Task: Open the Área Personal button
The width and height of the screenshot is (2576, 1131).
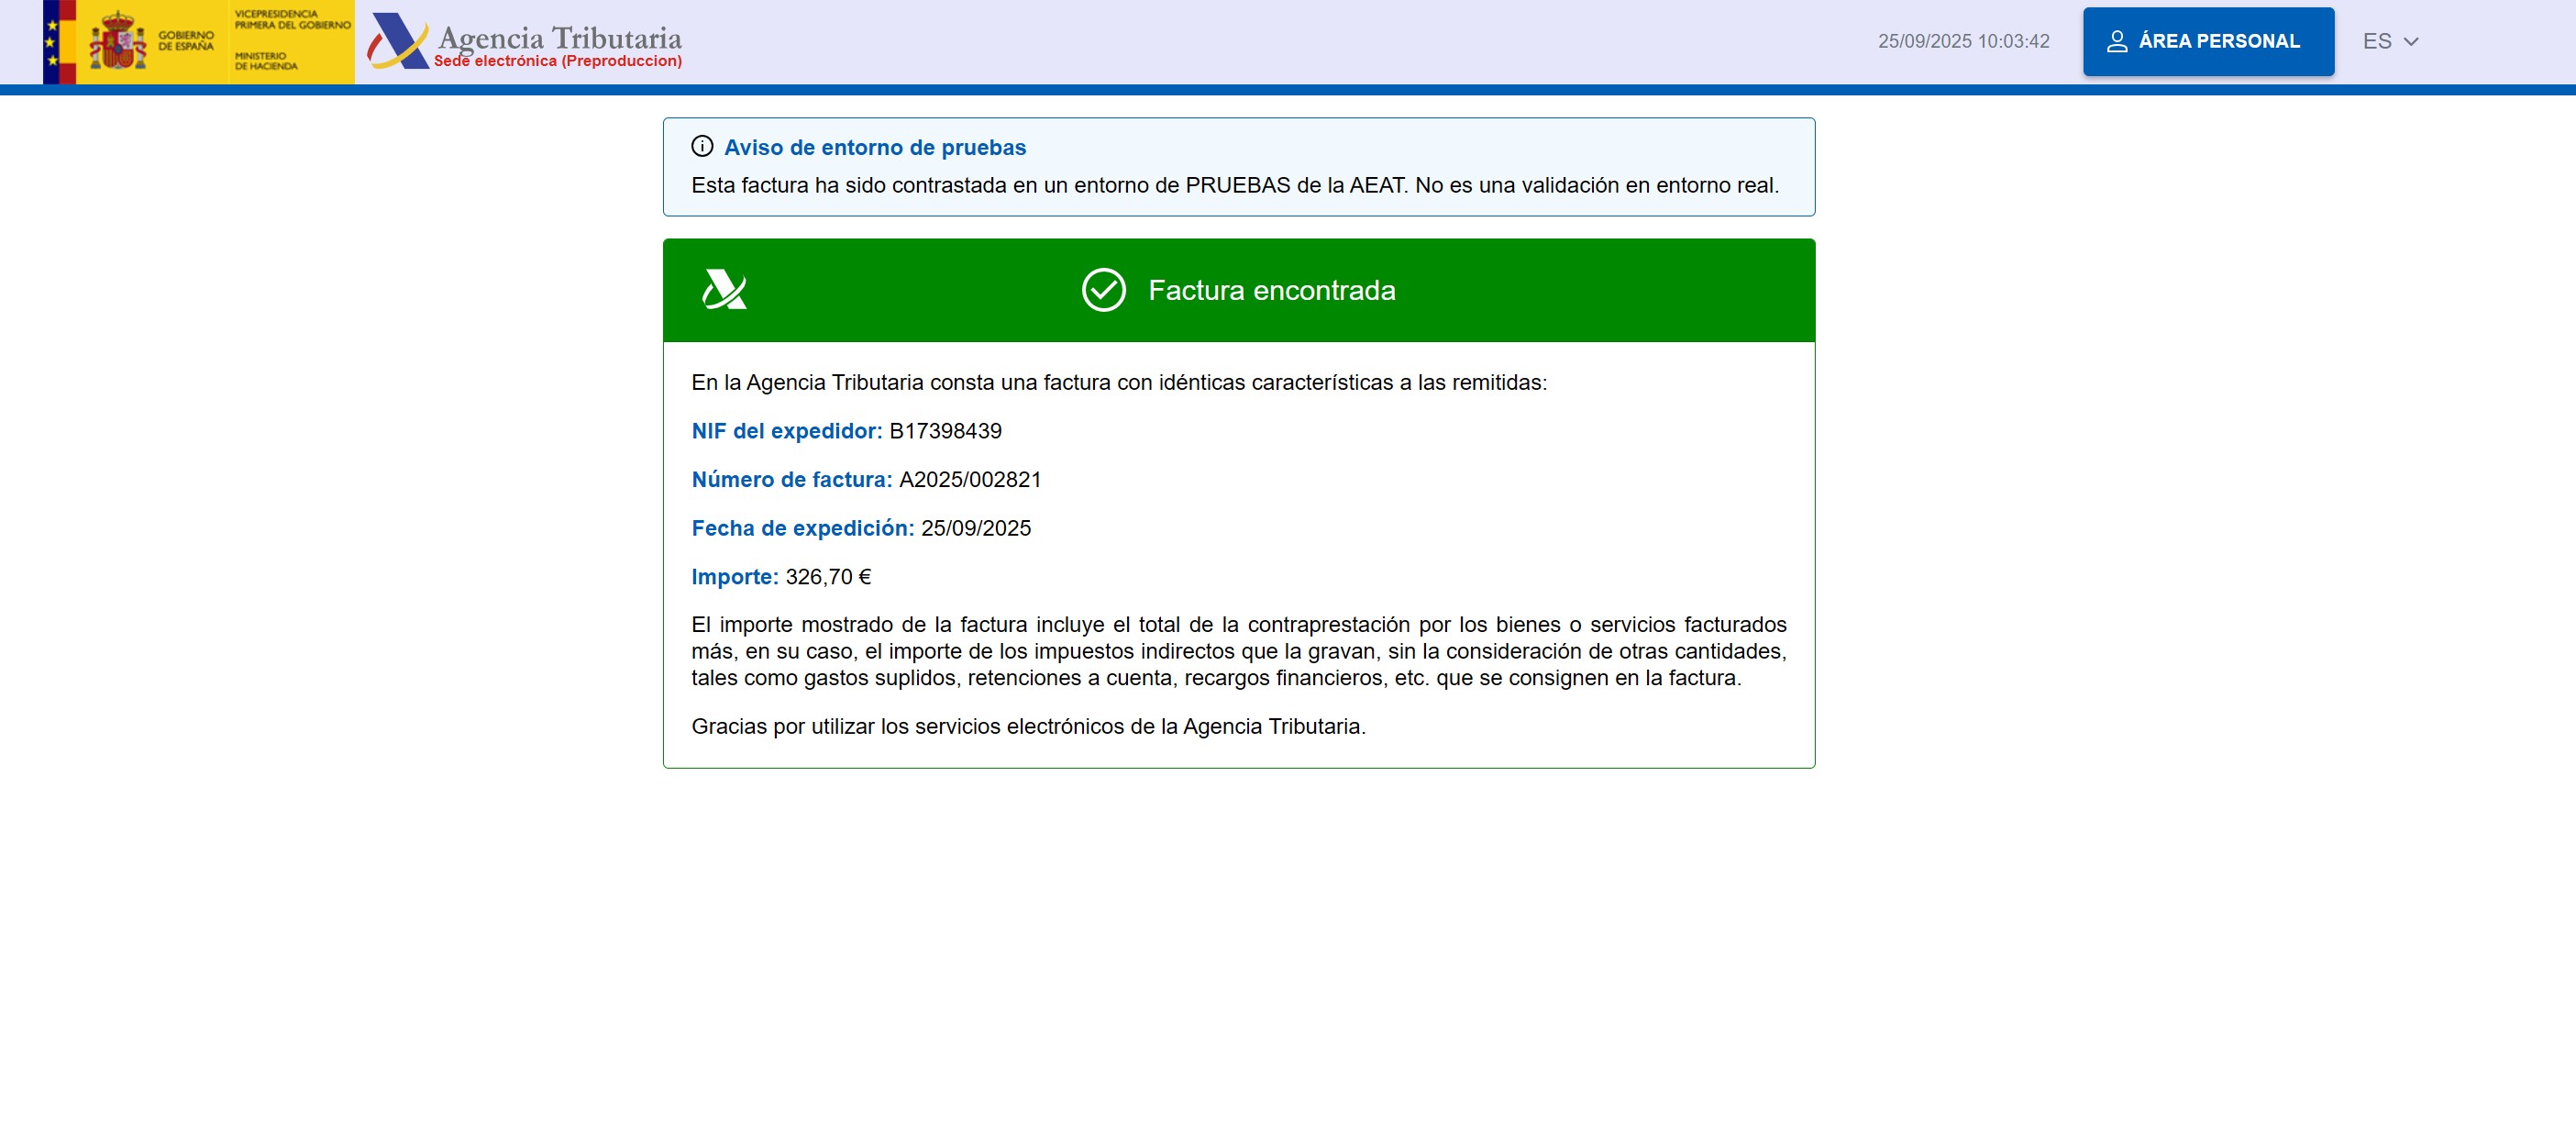Action: pyautogui.click(x=2208, y=41)
